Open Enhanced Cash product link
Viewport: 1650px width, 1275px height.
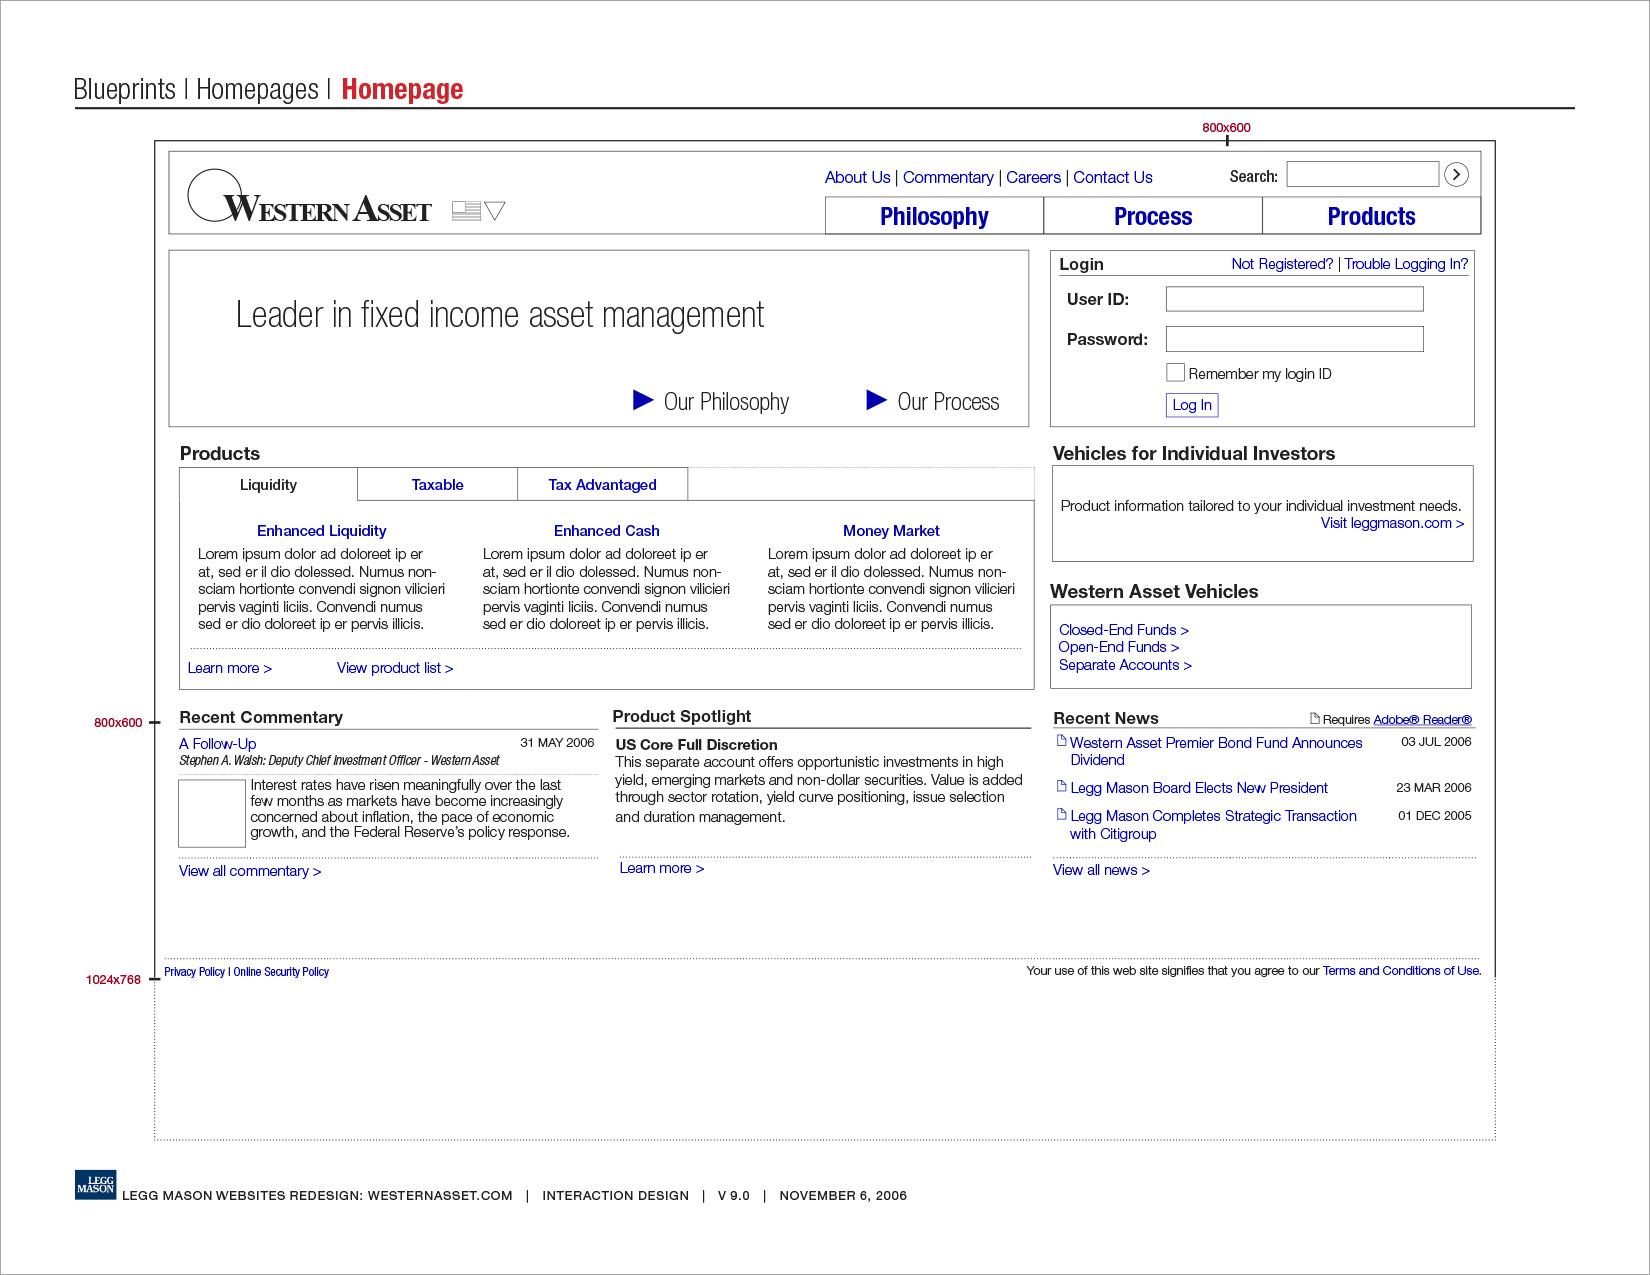607,531
